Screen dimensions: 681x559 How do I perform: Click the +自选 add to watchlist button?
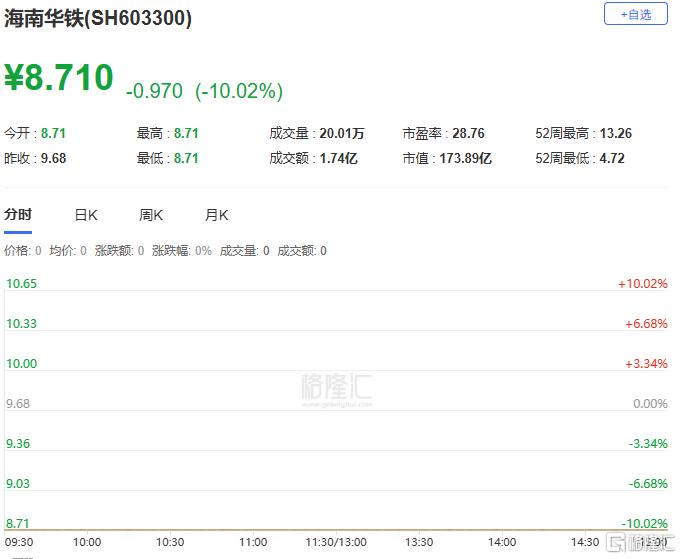[x=635, y=14]
